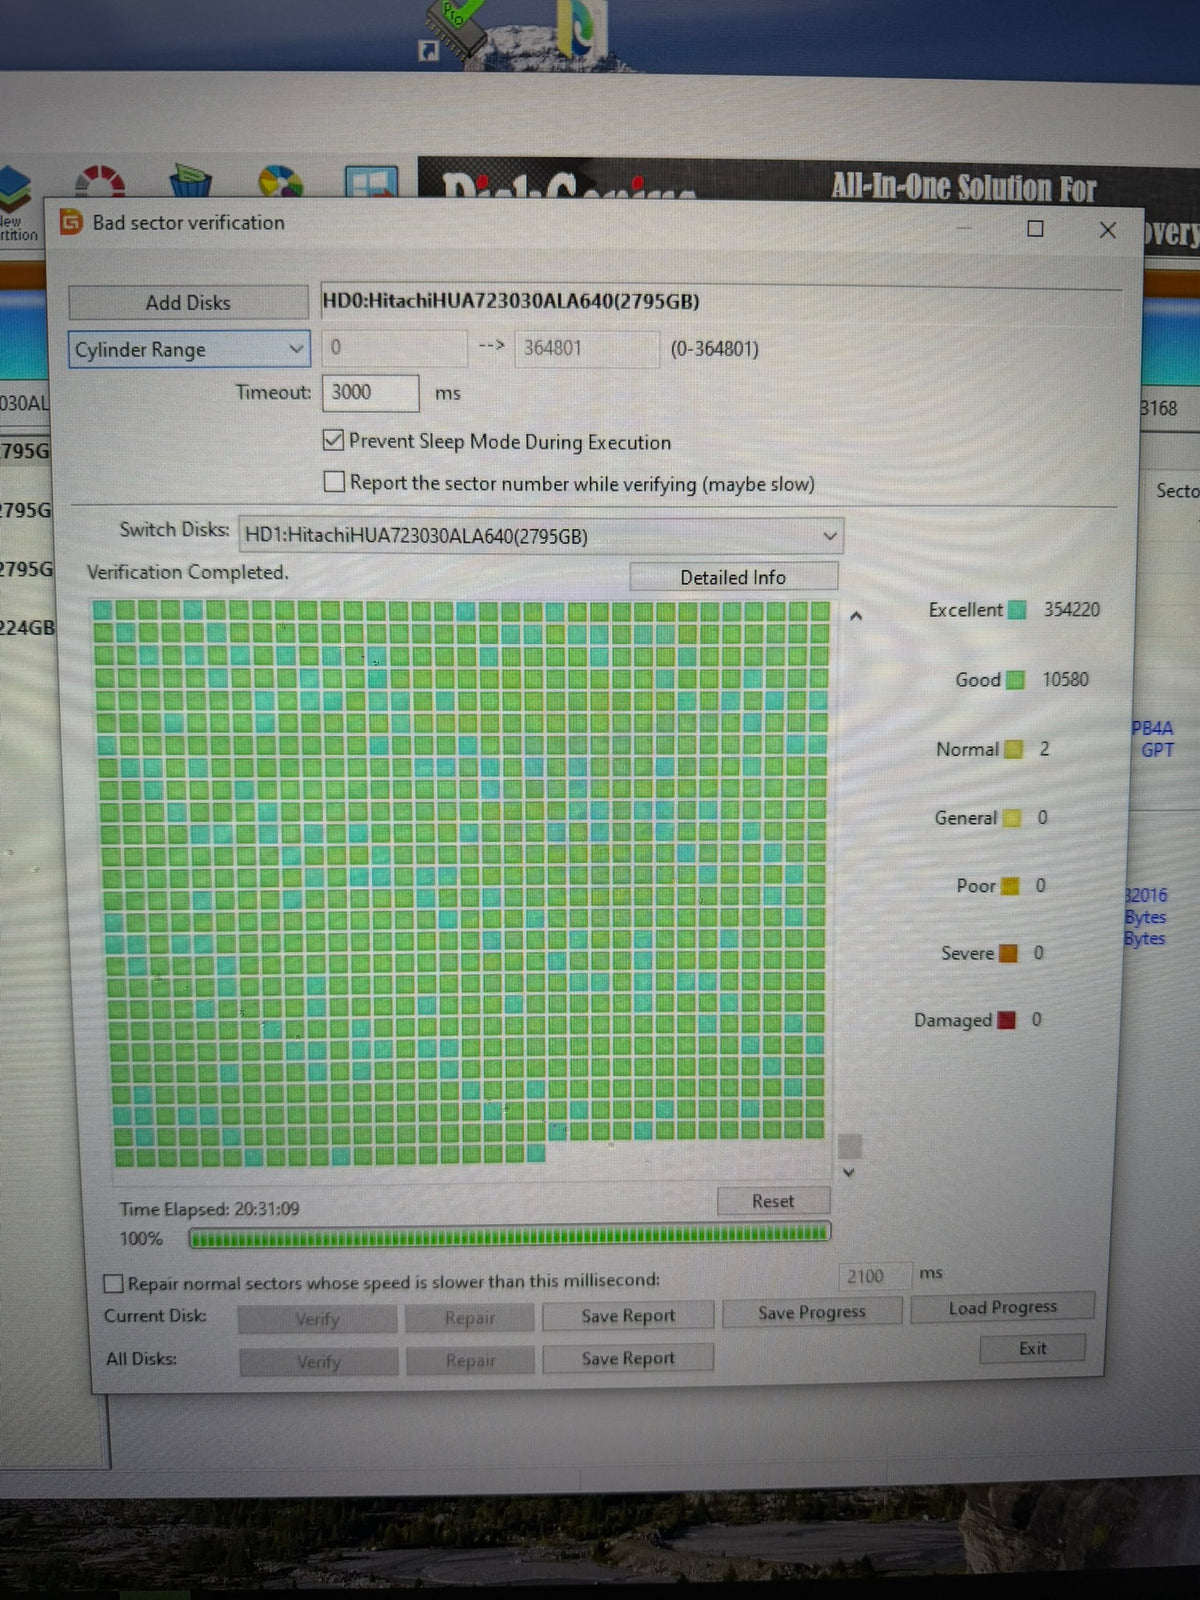
Task: Click the GPT text in background window
Action: pyautogui.click(x=1157, y=750)
